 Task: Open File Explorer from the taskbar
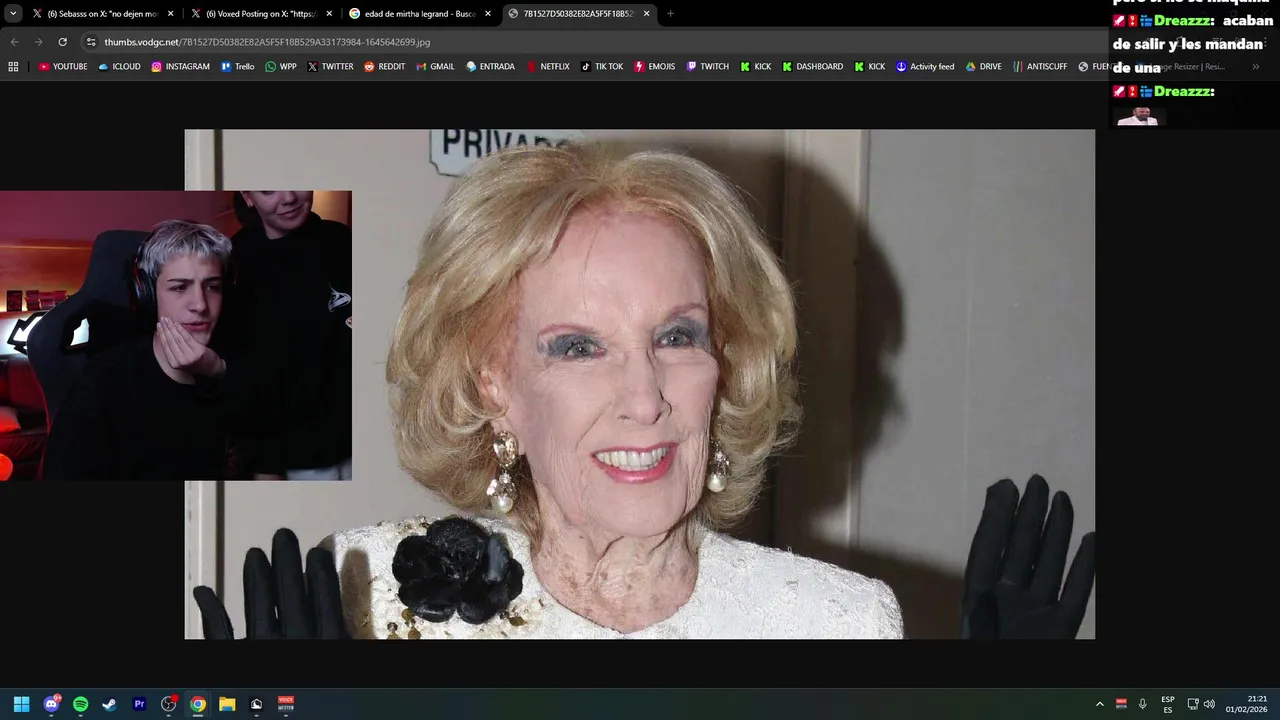227,704
